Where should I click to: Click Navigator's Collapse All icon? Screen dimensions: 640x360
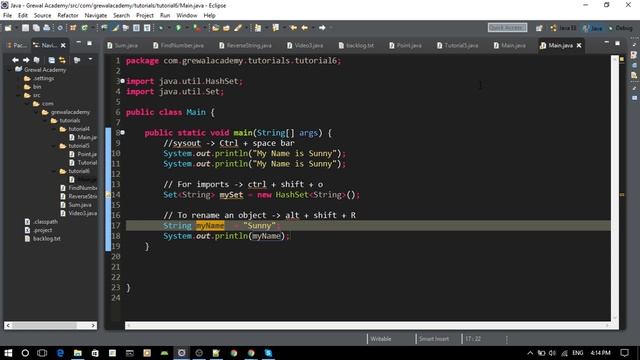tap(51, 60)
